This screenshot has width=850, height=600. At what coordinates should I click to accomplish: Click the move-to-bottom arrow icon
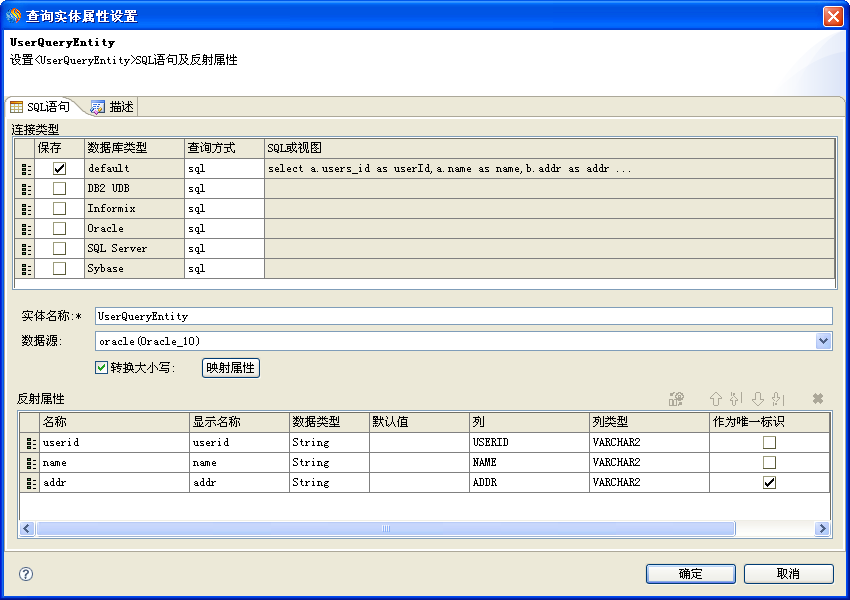(x=778, y=399)
